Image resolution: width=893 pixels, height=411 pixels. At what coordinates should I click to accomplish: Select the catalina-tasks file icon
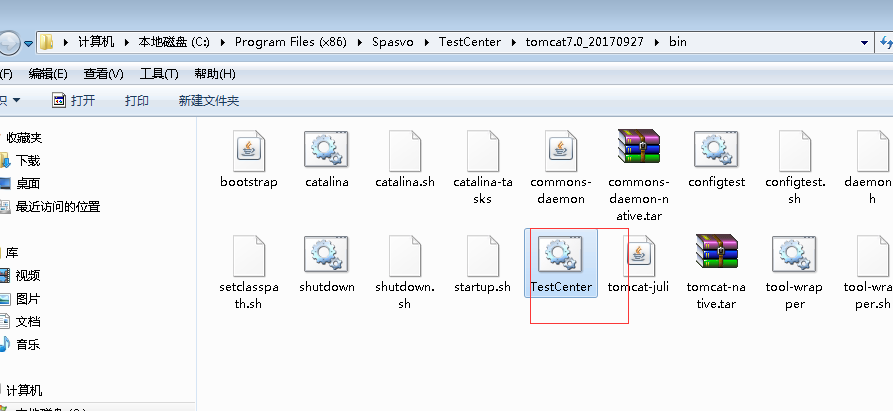point(482,151)
